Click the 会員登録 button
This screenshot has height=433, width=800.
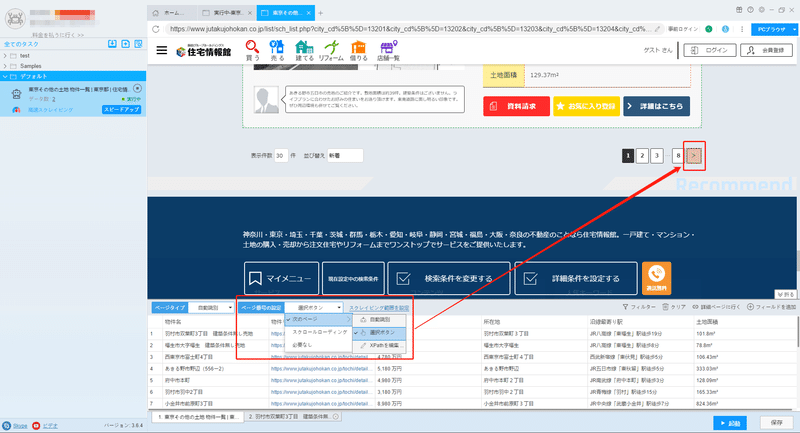coord(766,50)
